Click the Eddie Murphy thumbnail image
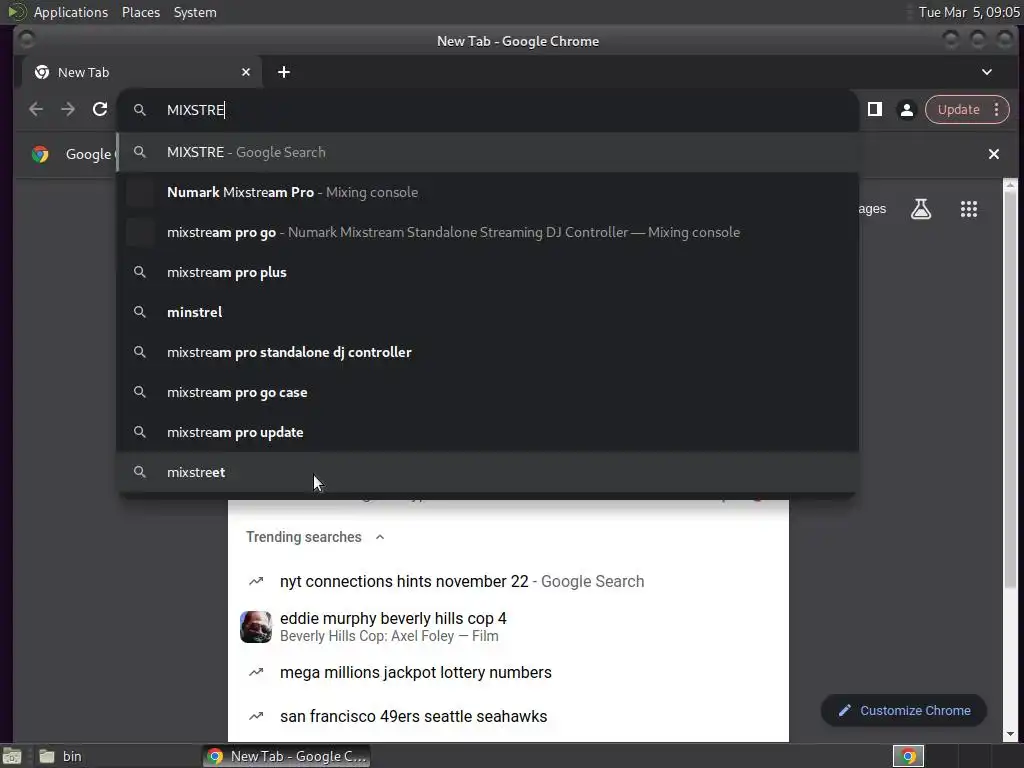1024x768 pixels. 256,627
